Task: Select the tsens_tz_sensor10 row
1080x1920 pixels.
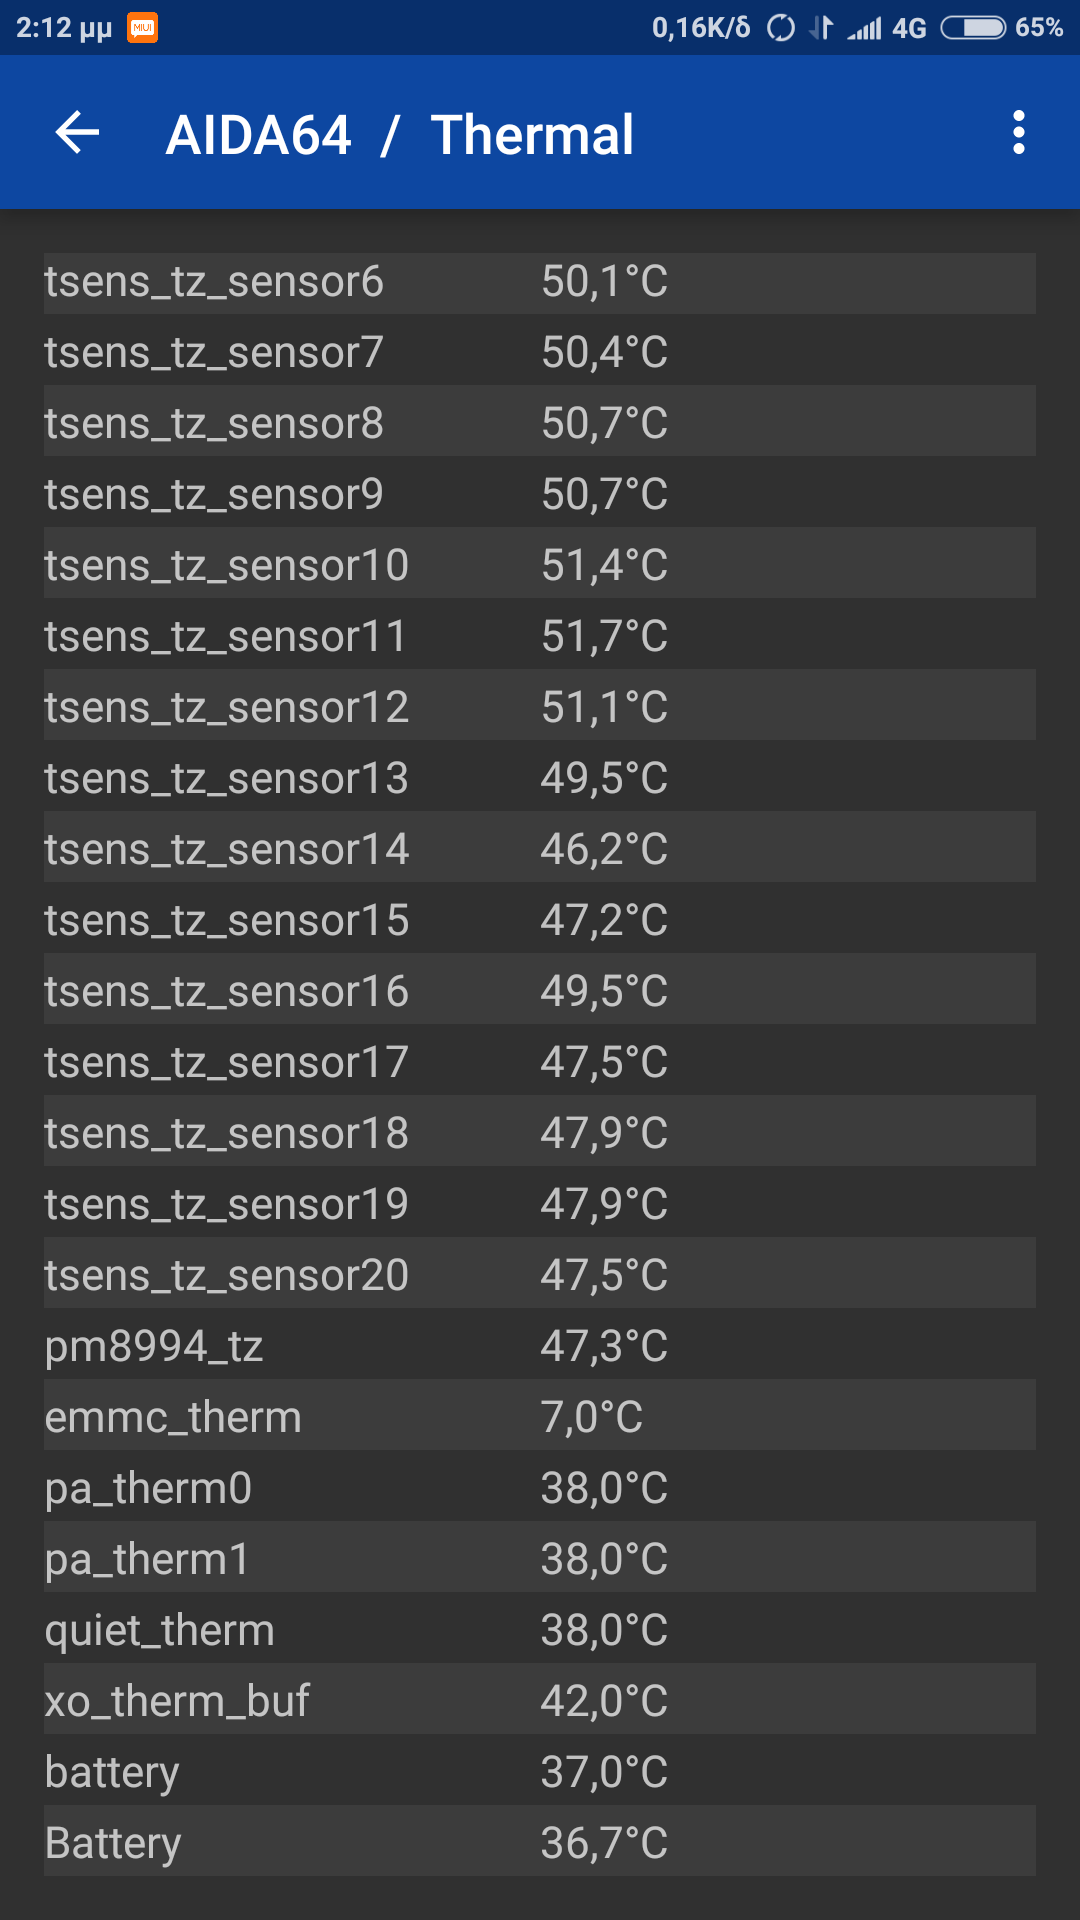Action: click(539, 566)
